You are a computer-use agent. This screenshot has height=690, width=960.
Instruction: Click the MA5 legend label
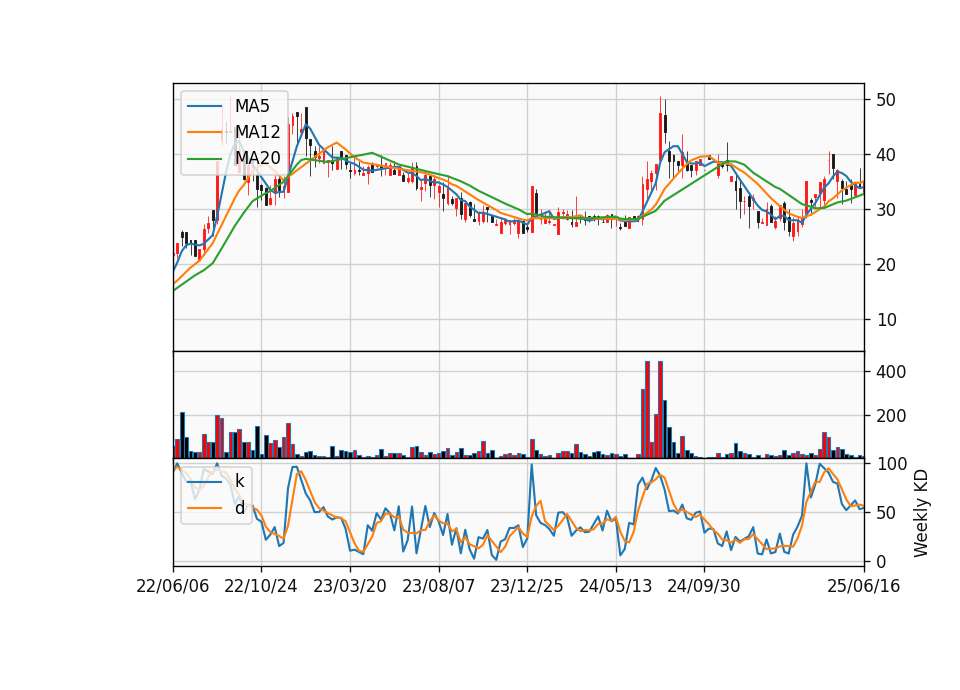[x=252, y=106]
